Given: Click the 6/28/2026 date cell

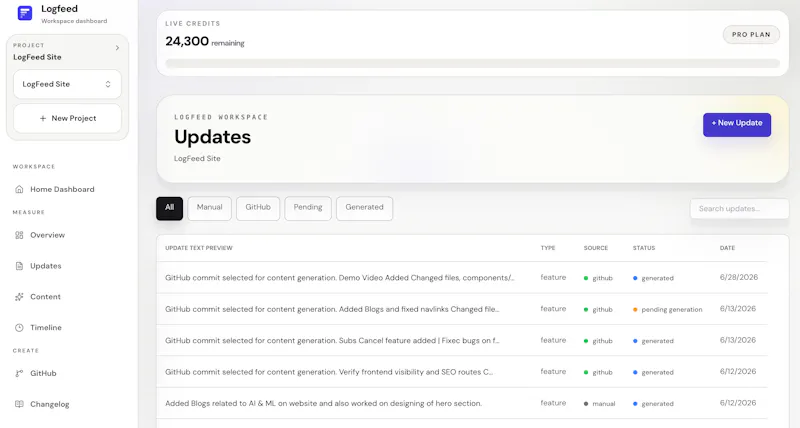Looking at the screenshot, I should [x=739, y=278].
